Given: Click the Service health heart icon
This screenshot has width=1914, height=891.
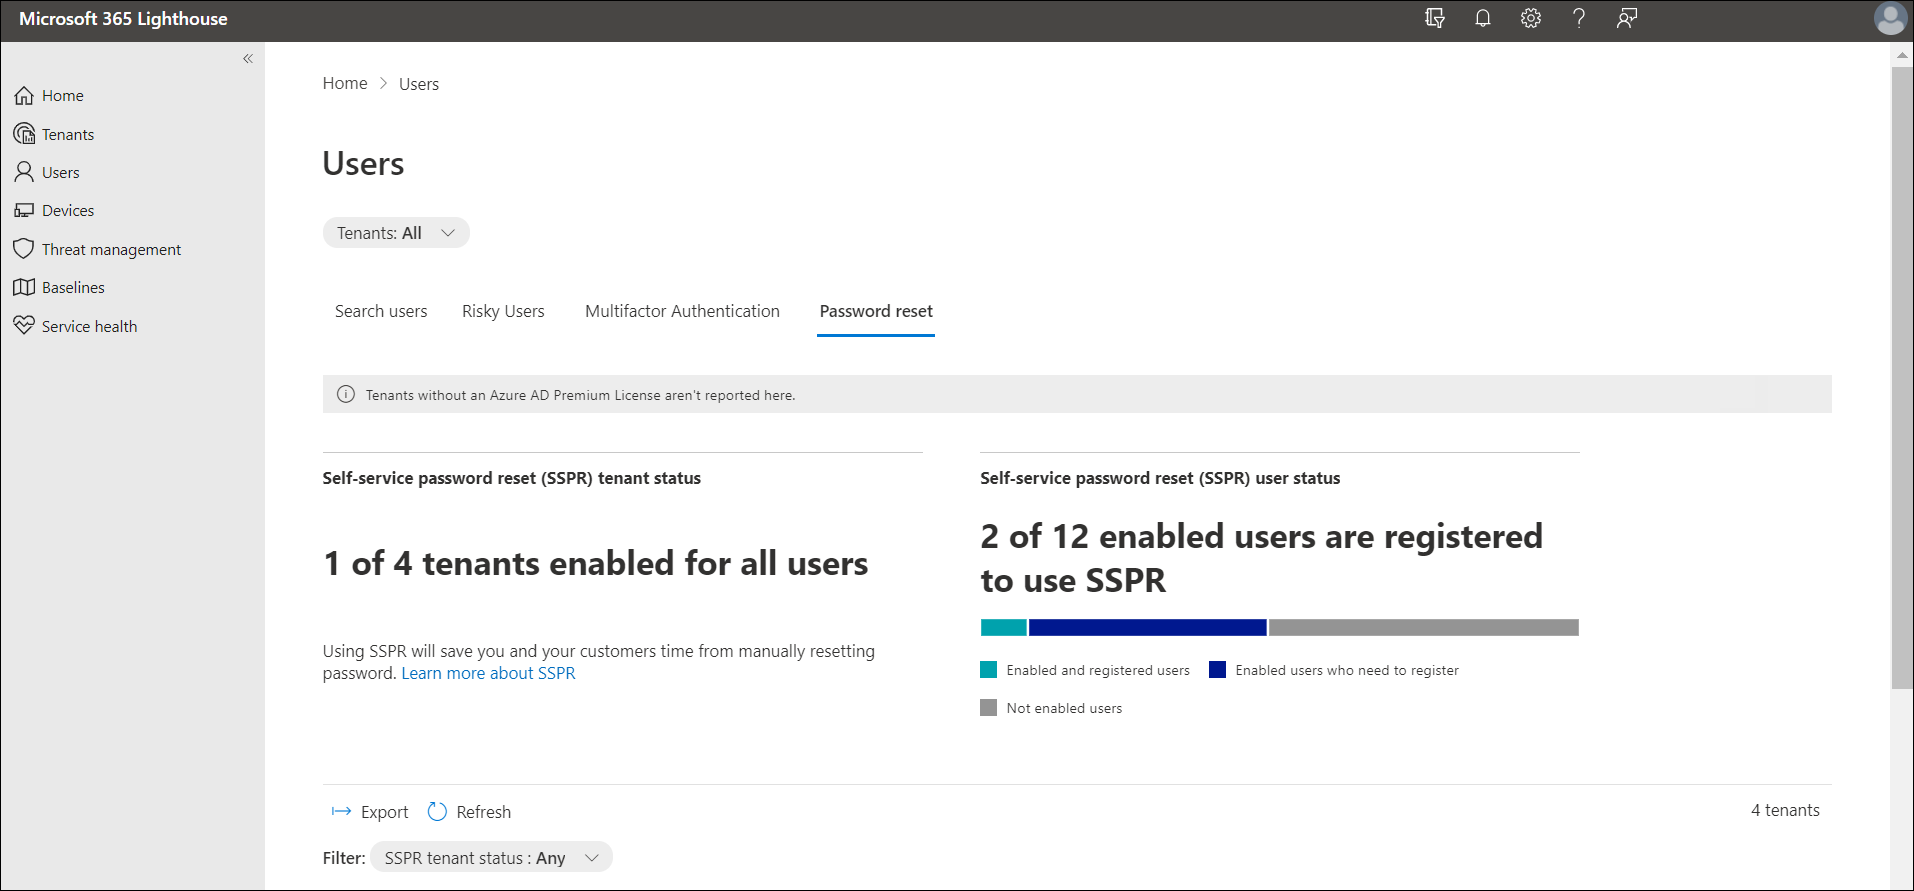Looking at the screenshot, I should click(x=24, y=326).
